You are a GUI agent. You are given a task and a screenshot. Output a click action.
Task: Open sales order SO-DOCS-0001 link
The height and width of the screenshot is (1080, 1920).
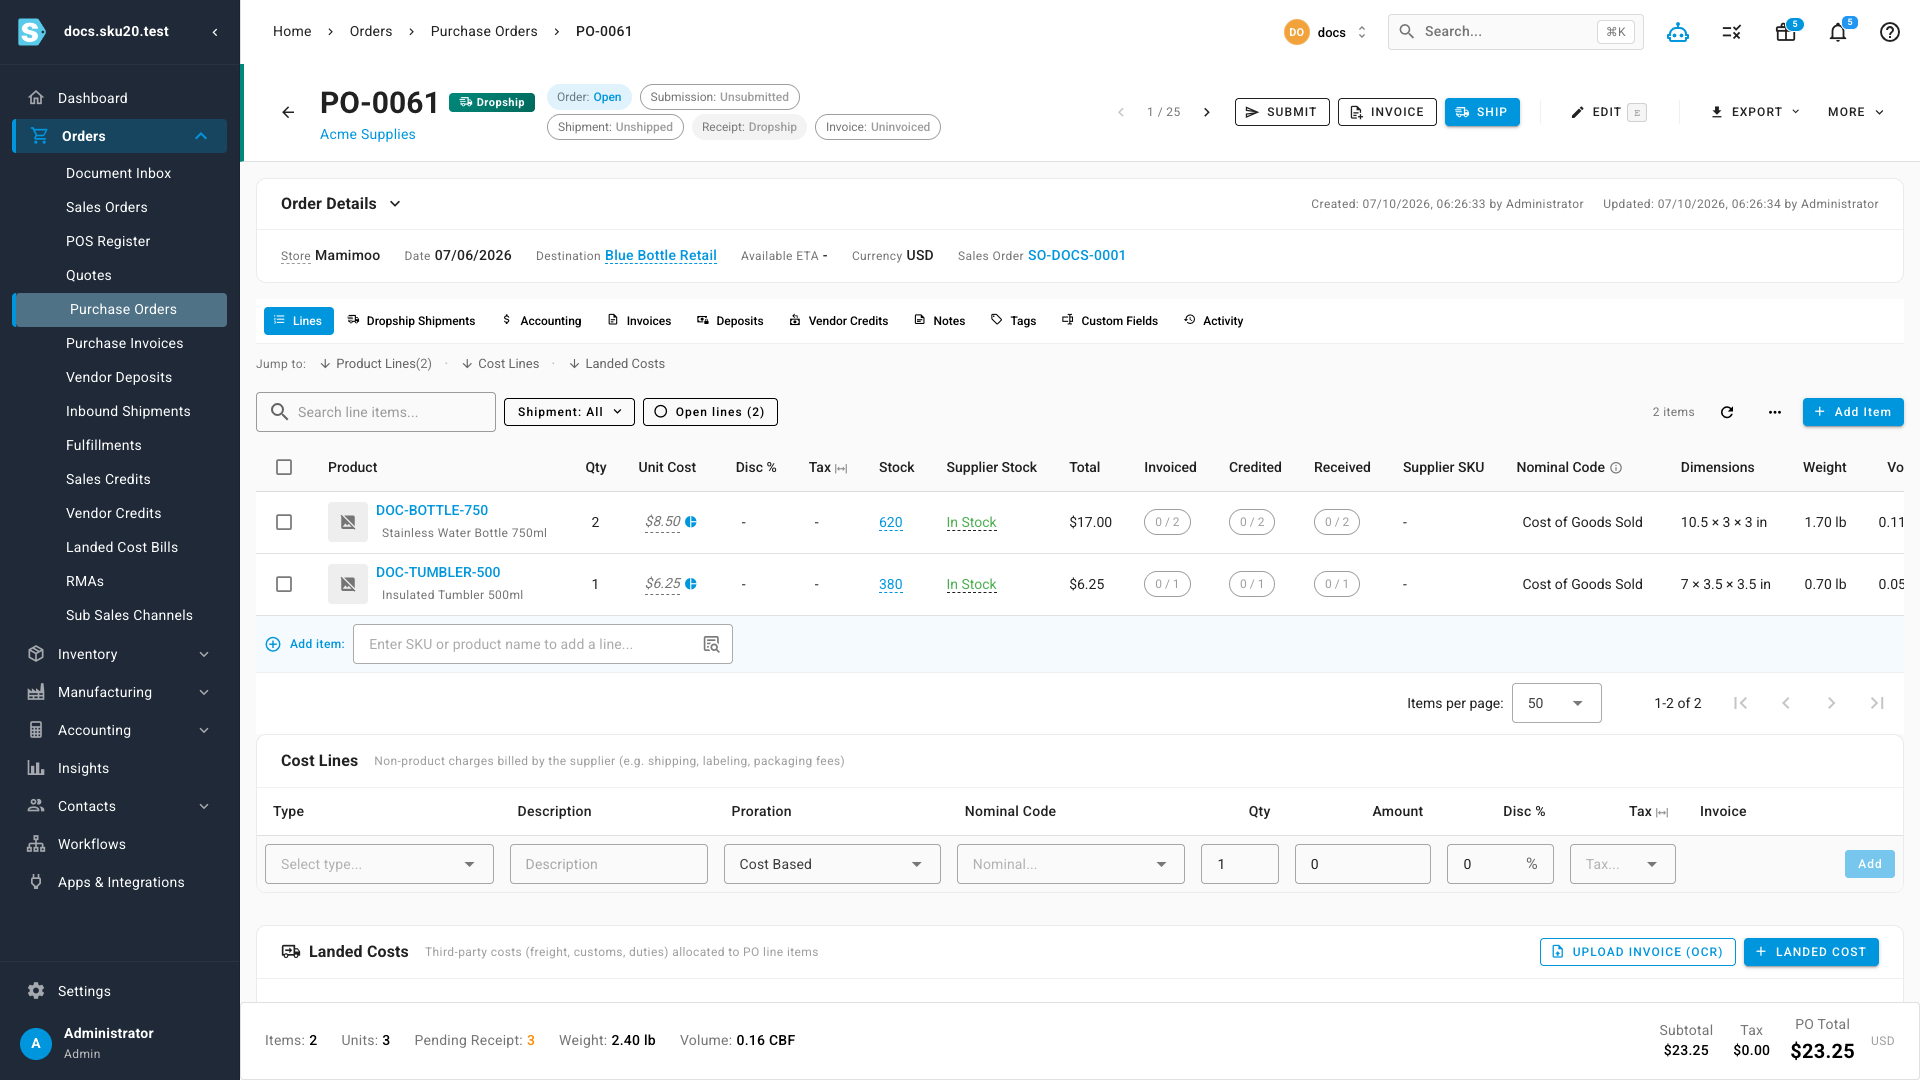(x=1077, y=256)
